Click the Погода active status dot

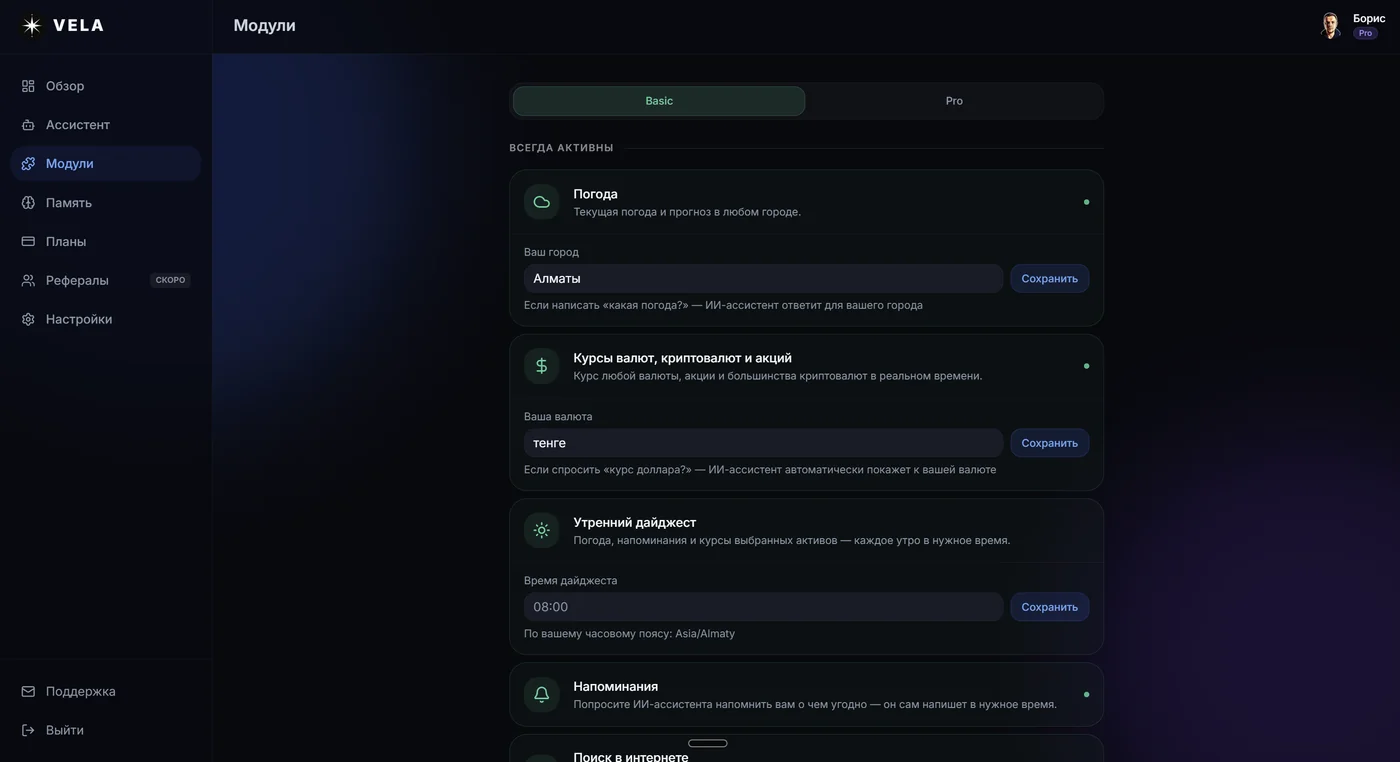click(1086, 202)
